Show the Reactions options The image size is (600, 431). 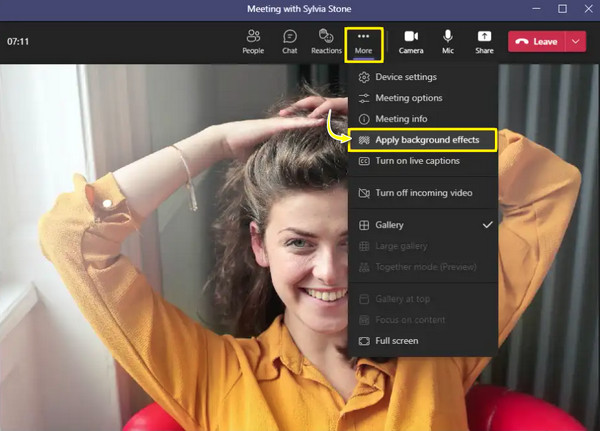(x=326, y=41)
